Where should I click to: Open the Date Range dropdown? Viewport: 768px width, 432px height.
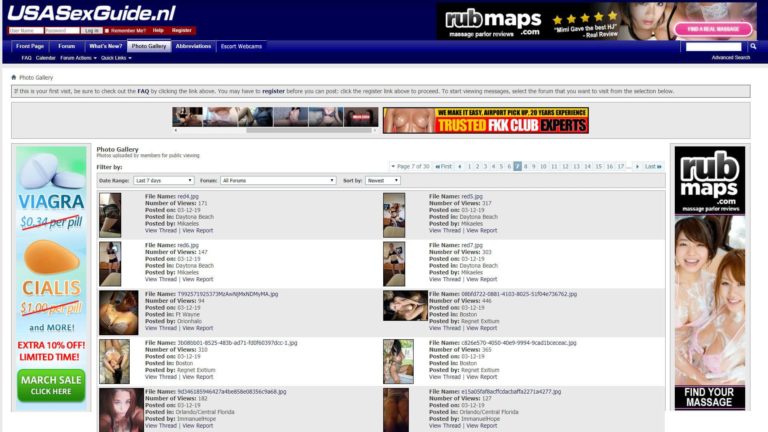click(164, 180)
